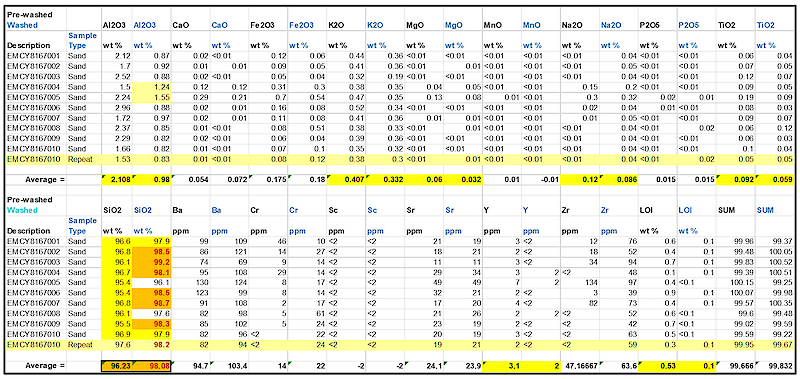This screenshot has width=800, height=379.
Task: Select the K2O average cell 0.407
Action: pyautogui.click(x=345, y=179)
